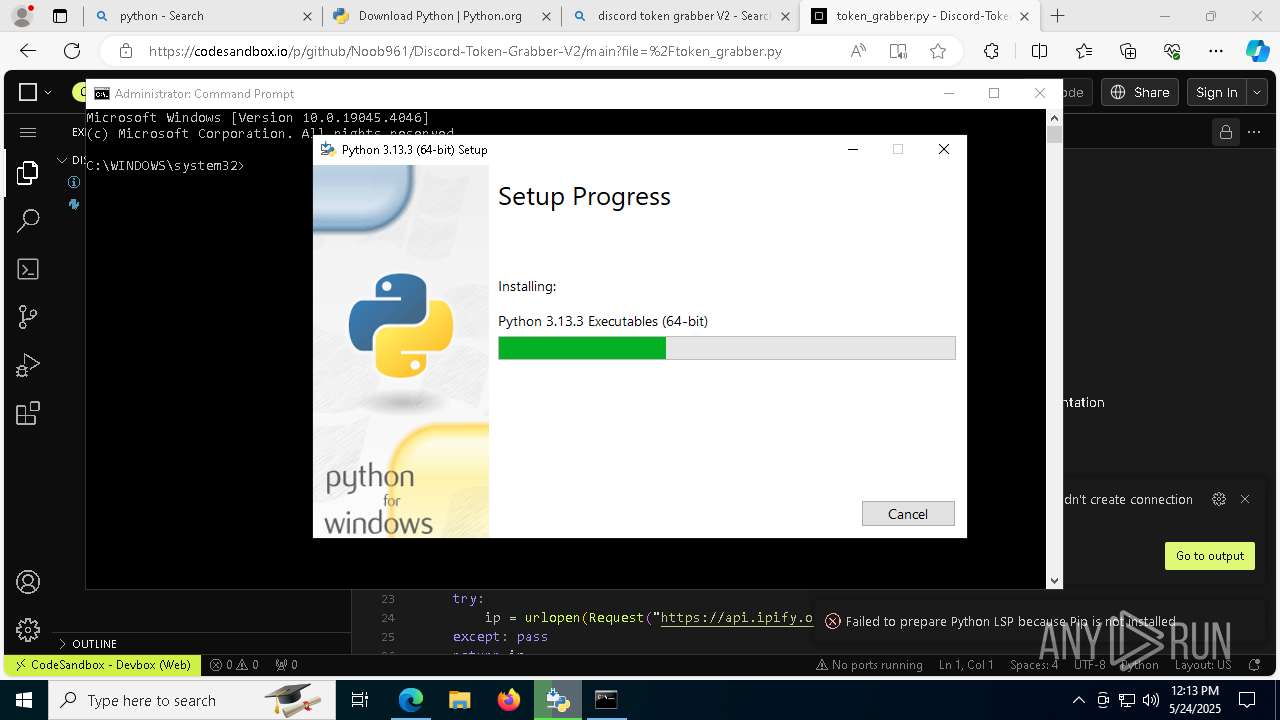Click the lock icon in CodeSandbox panel
Screen dimensions: 1280x720
1225,132
